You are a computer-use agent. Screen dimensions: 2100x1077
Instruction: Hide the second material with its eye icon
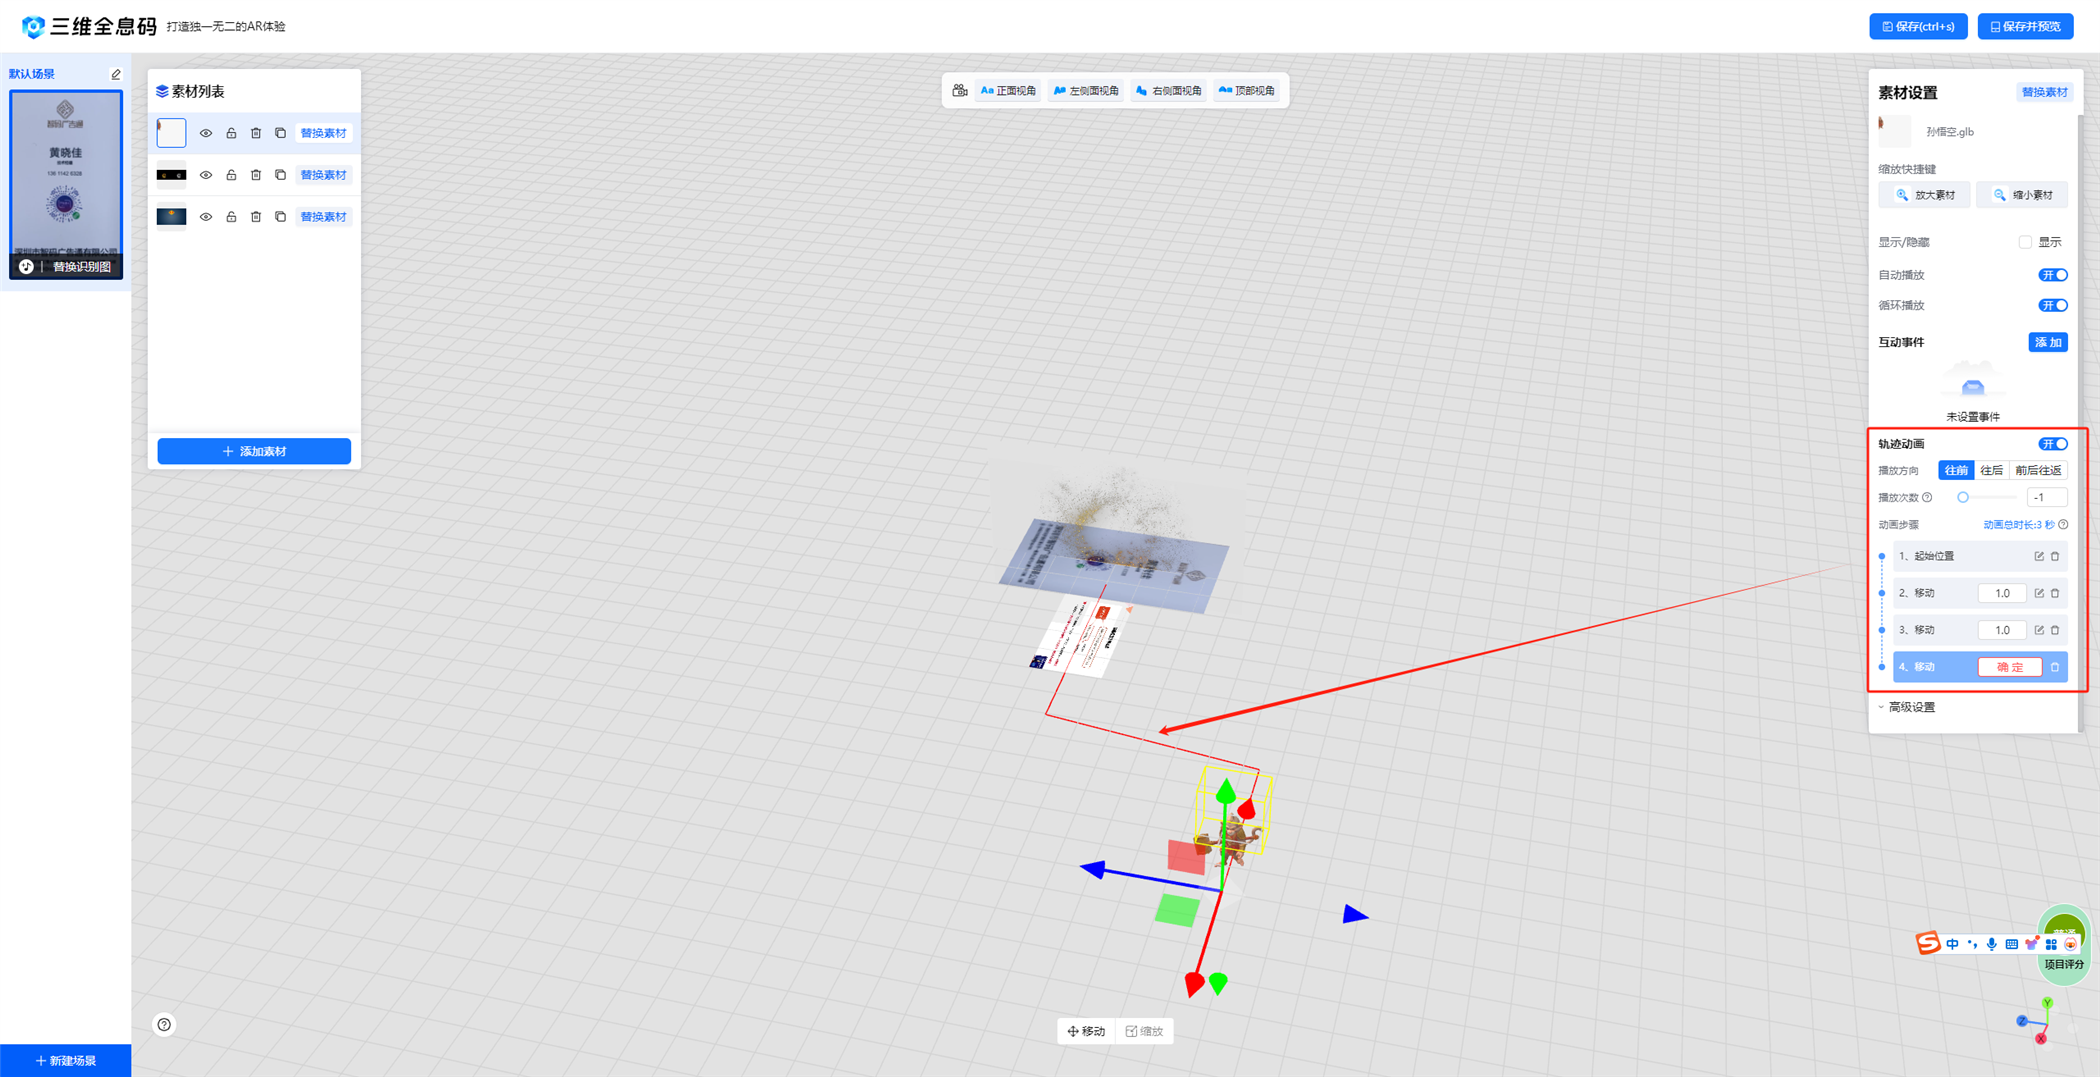pyautogui.click(x=206, y=175)
